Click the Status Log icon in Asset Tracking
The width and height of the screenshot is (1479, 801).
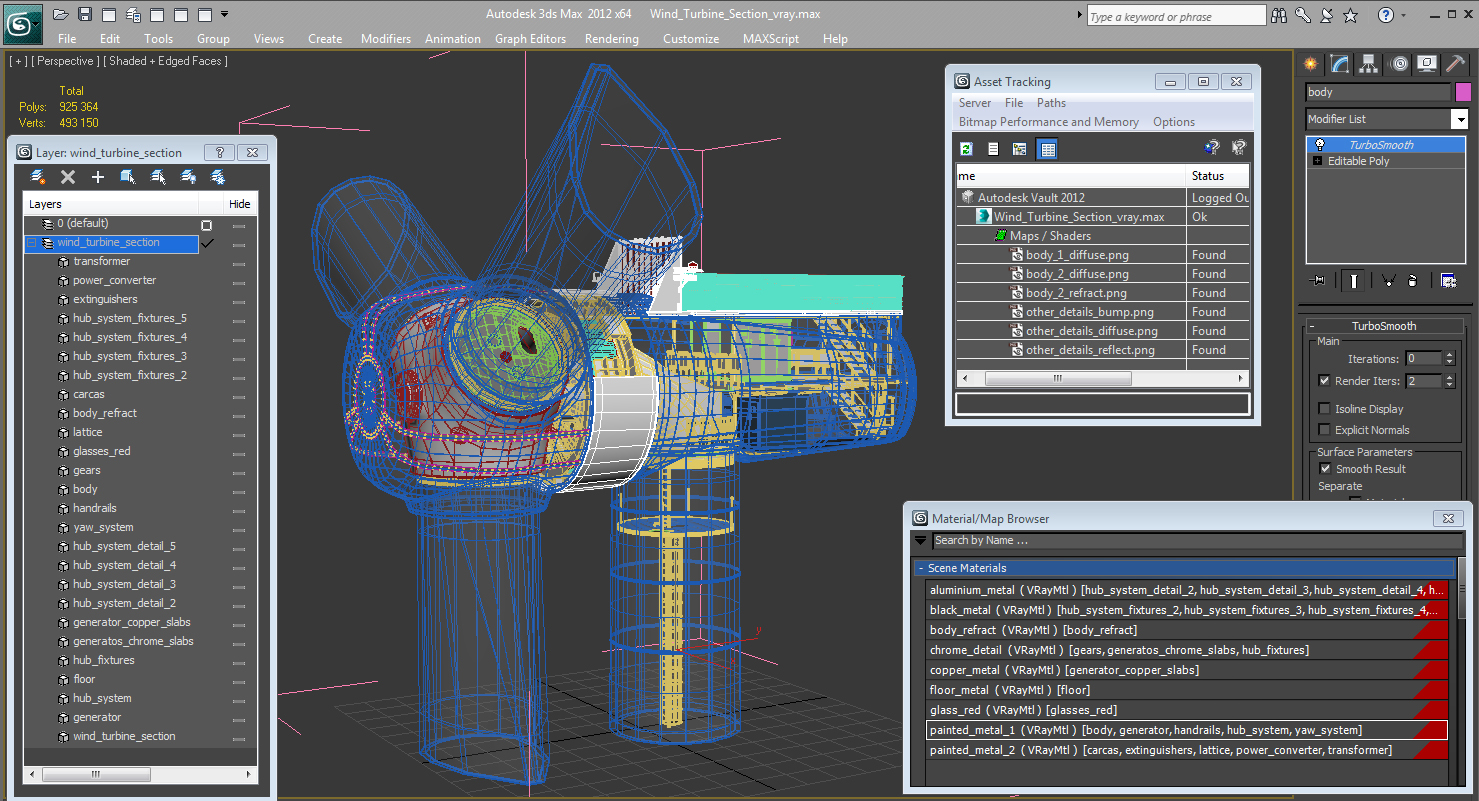coord(993,149)
